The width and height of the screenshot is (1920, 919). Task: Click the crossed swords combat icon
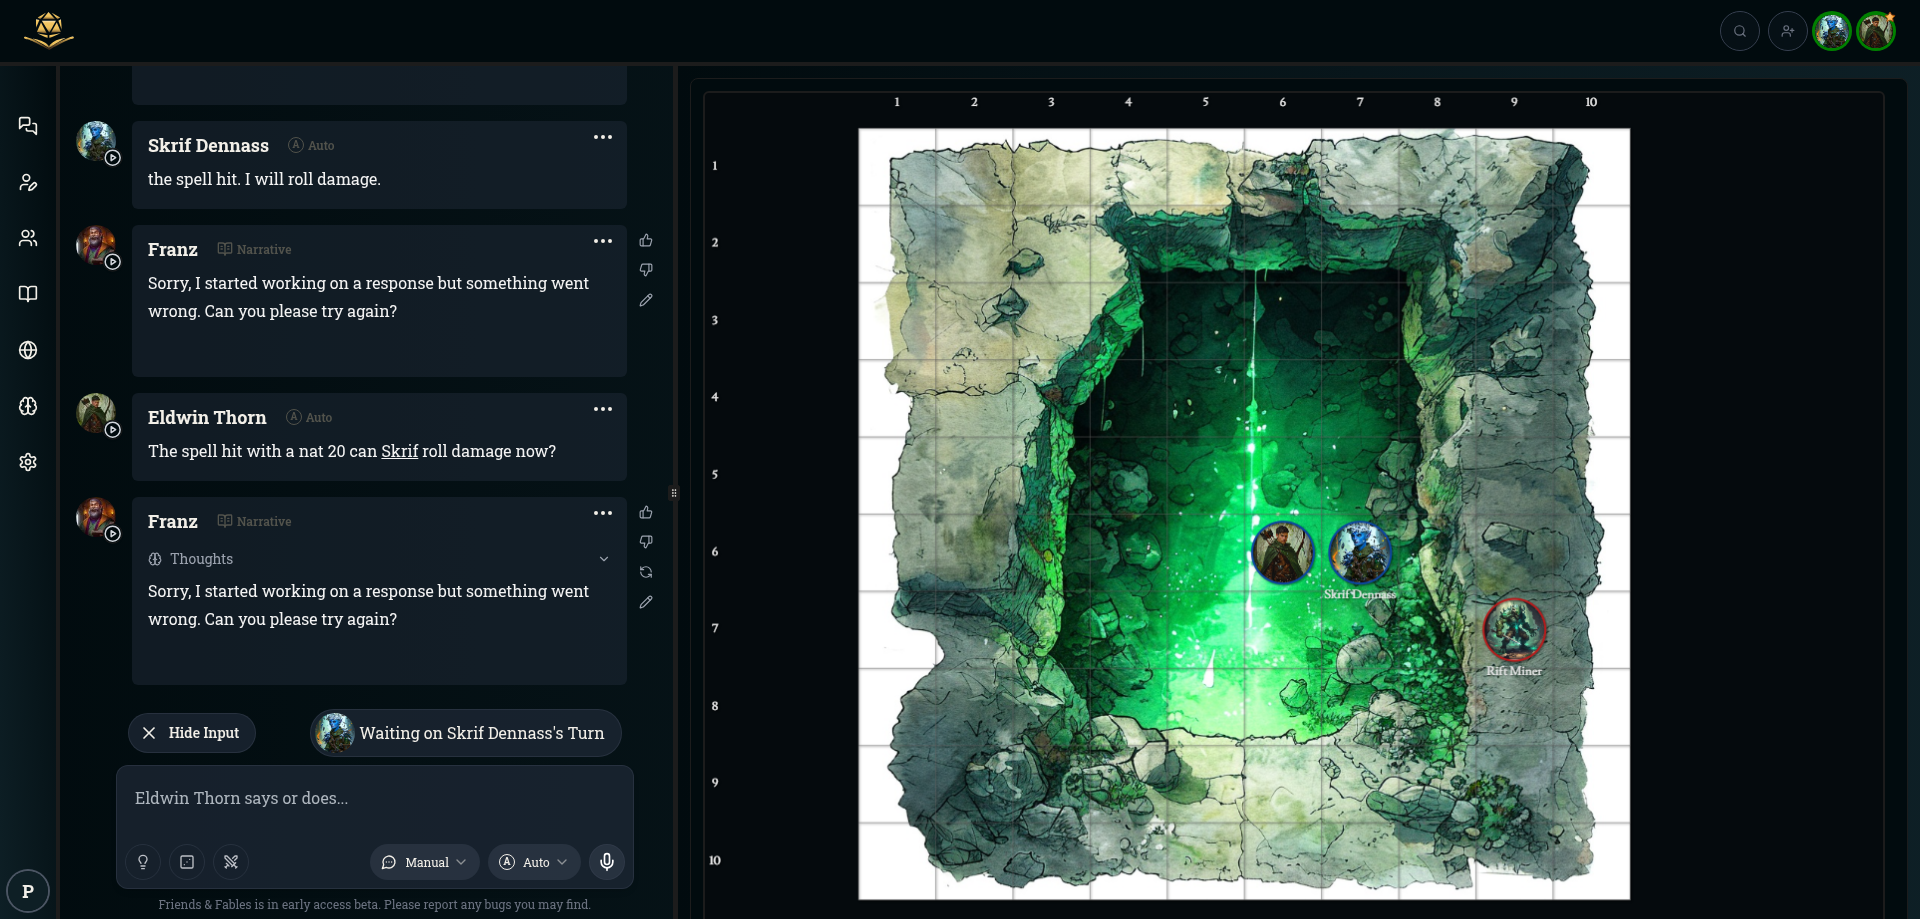[231, 862]
